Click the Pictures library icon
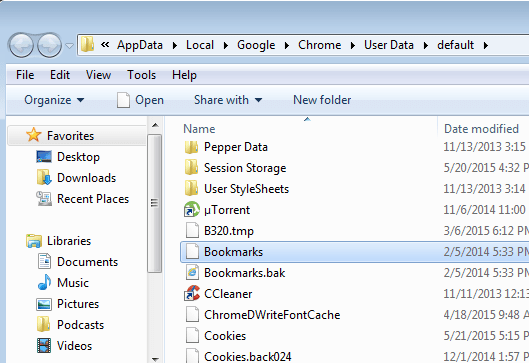 (44, 304)
